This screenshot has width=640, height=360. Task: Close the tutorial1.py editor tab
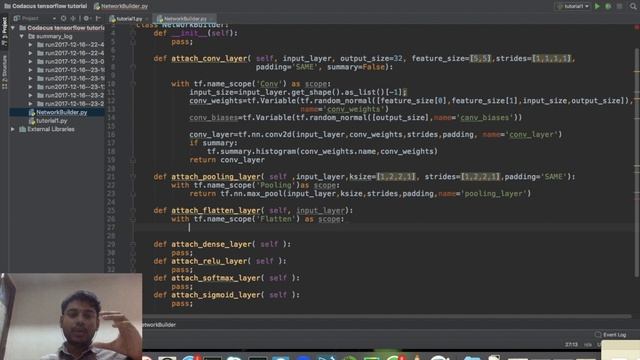tap(147, 19)
